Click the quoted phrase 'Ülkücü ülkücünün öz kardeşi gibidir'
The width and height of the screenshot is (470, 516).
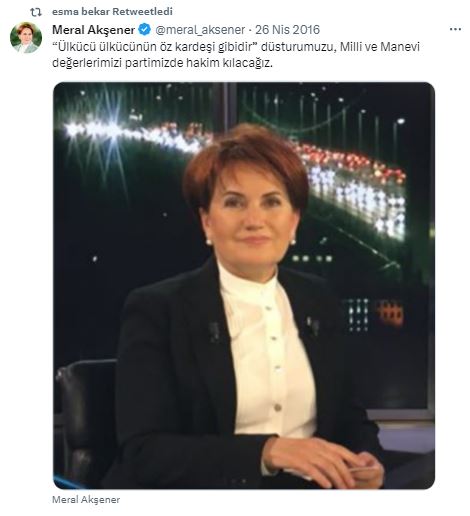pyautogui.click(x=156, y=47)
